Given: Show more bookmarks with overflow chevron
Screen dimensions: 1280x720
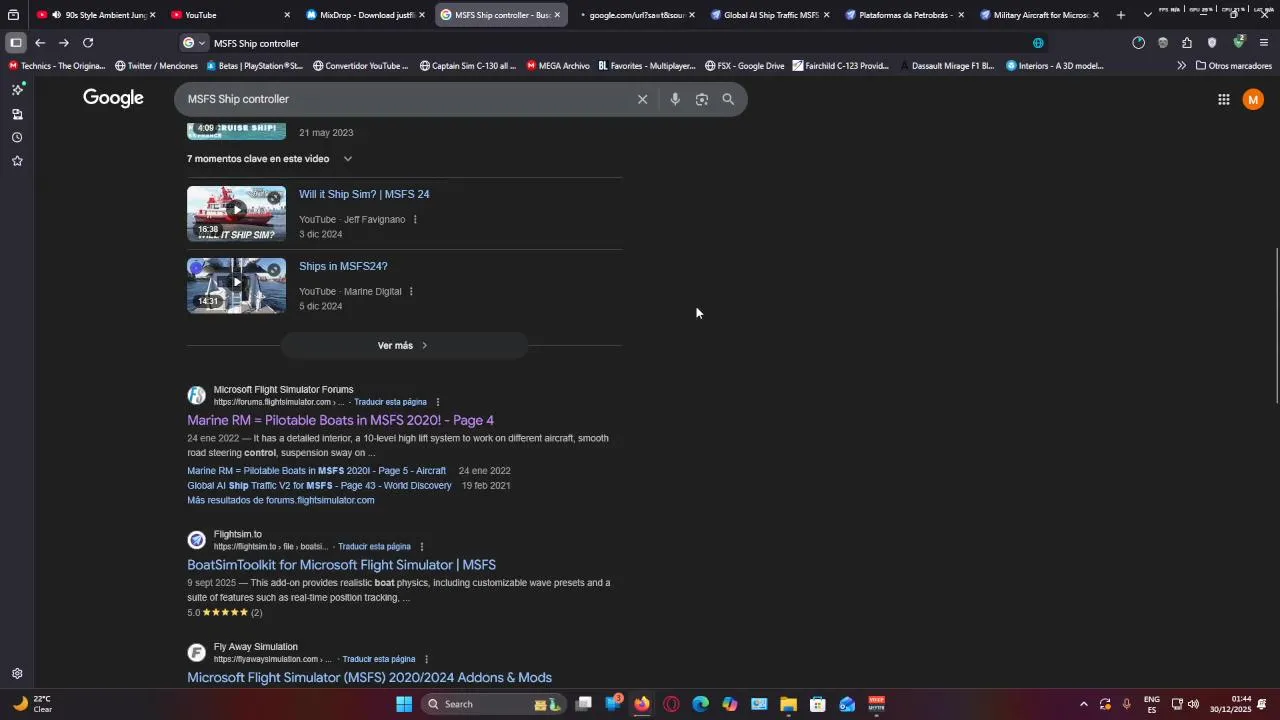Looking at the screenshot, I should click(x=1181, y=66).
